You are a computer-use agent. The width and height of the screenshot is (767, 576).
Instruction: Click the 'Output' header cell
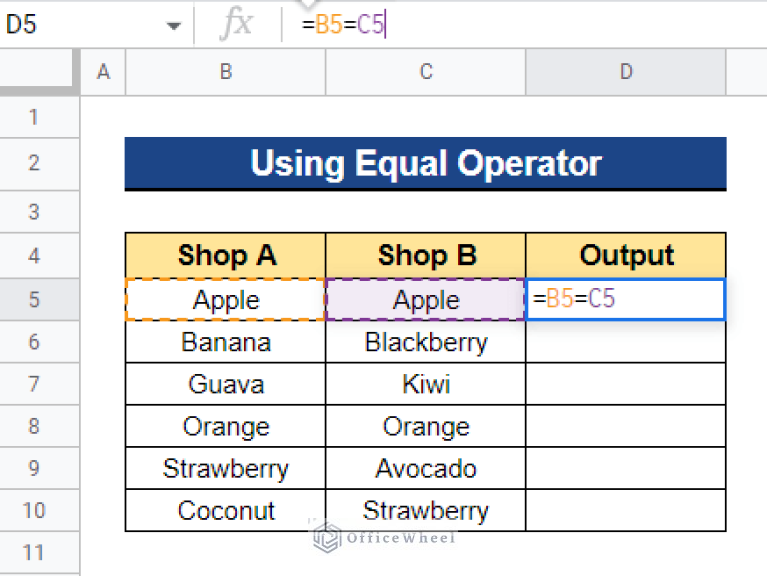pos(626,255)
